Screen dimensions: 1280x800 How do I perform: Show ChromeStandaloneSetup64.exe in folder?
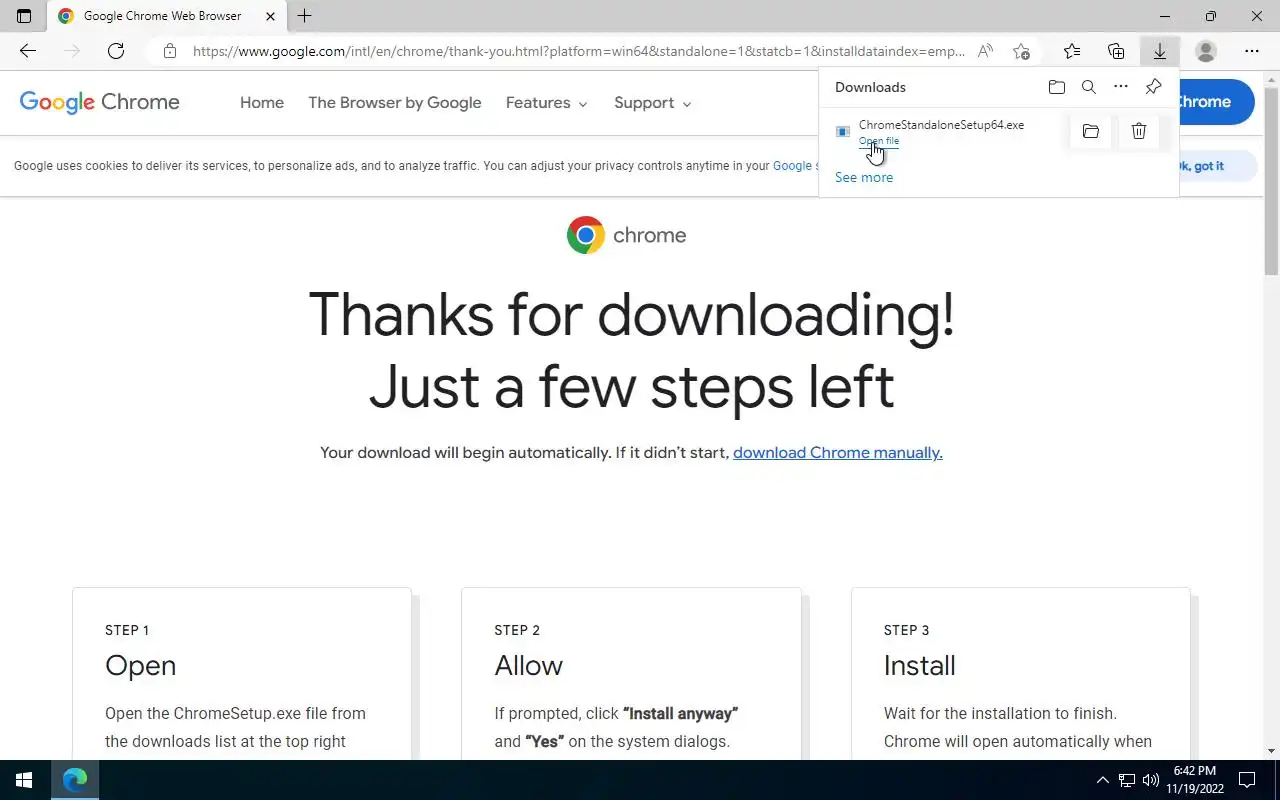(1091, 131)
